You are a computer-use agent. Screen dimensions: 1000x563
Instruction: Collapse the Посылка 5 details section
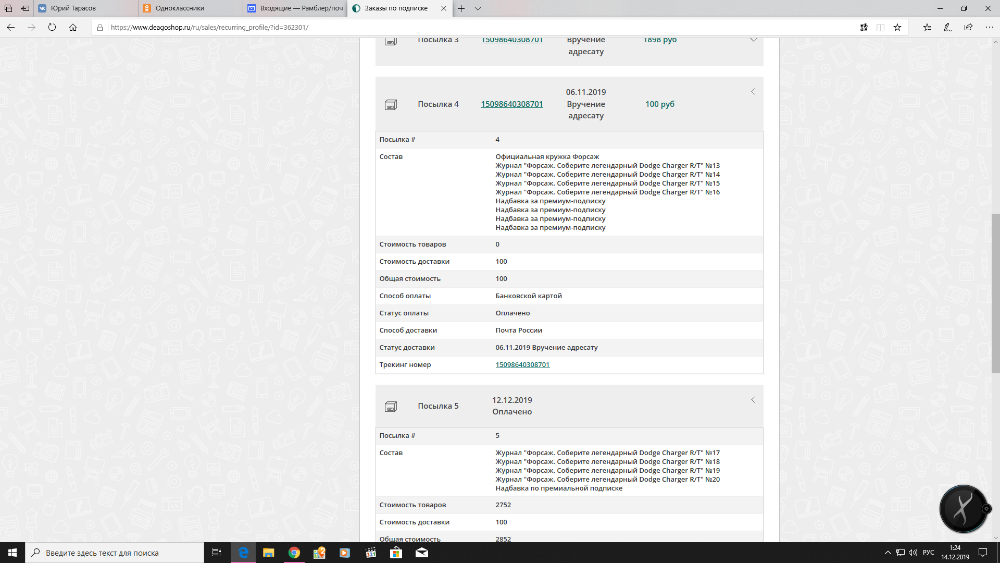(x=752, y=400)
